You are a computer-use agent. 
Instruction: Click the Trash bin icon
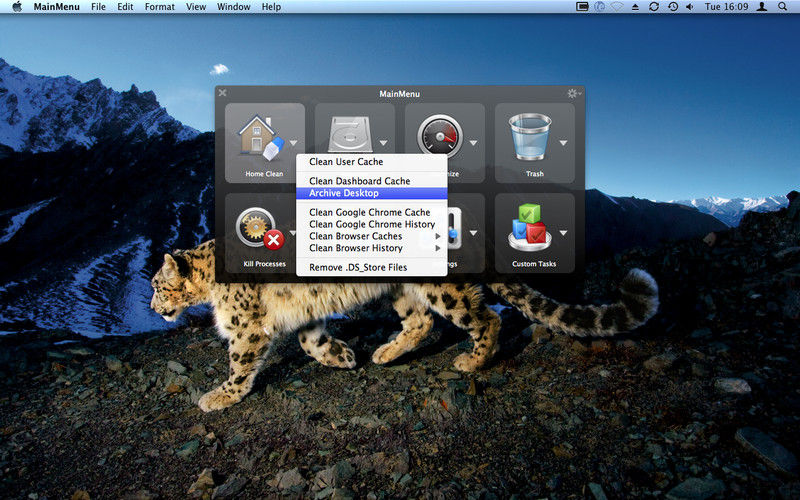click(530, 137)
